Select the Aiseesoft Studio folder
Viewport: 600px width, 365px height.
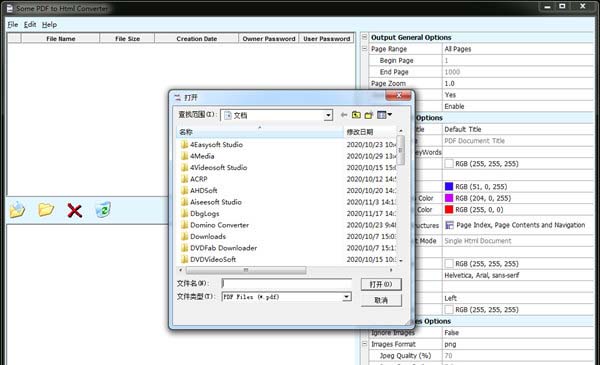(211, 202)
